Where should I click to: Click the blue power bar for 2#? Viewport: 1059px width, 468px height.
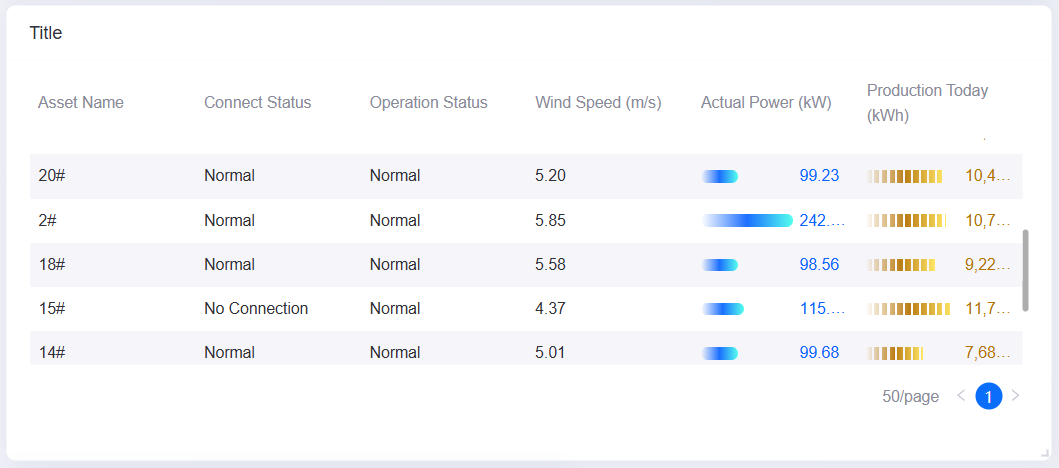coord(747,220)
